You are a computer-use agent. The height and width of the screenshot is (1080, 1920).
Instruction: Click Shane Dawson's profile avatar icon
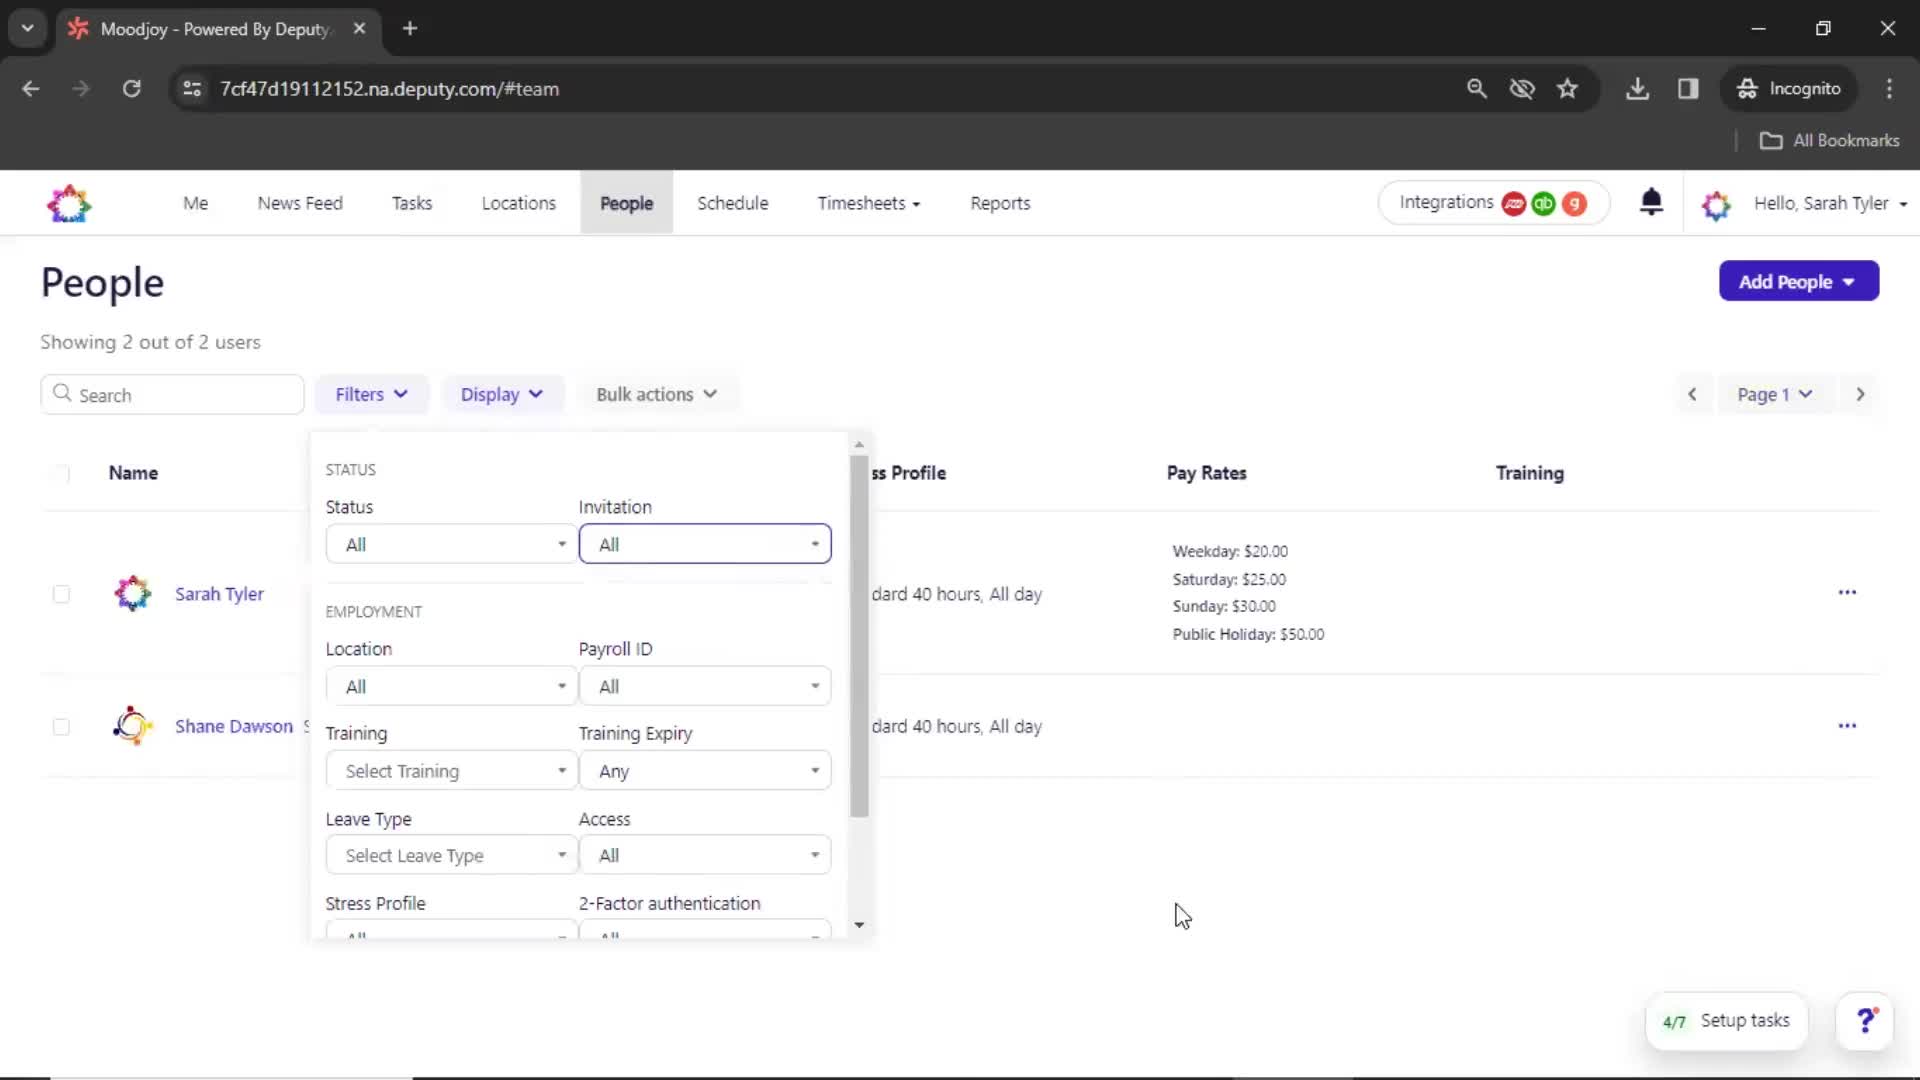tap(132, 725)
